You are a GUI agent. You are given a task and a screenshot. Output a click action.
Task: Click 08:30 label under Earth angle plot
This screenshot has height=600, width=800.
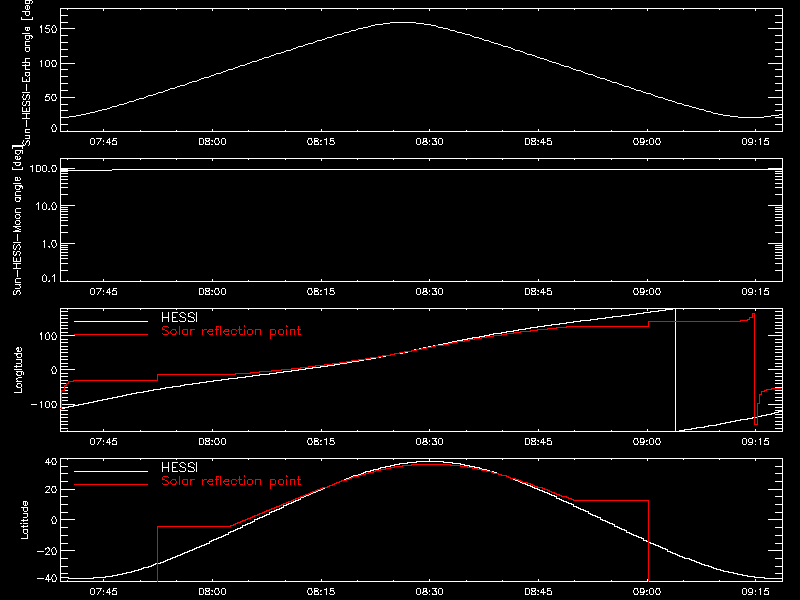coord(429,142)
